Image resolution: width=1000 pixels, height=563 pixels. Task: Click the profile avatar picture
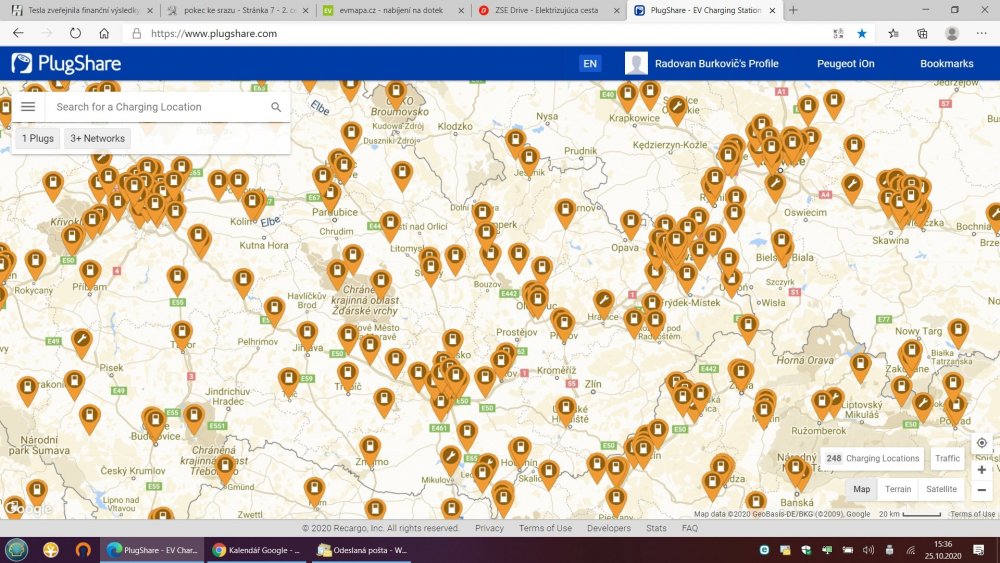pos(636,63)
